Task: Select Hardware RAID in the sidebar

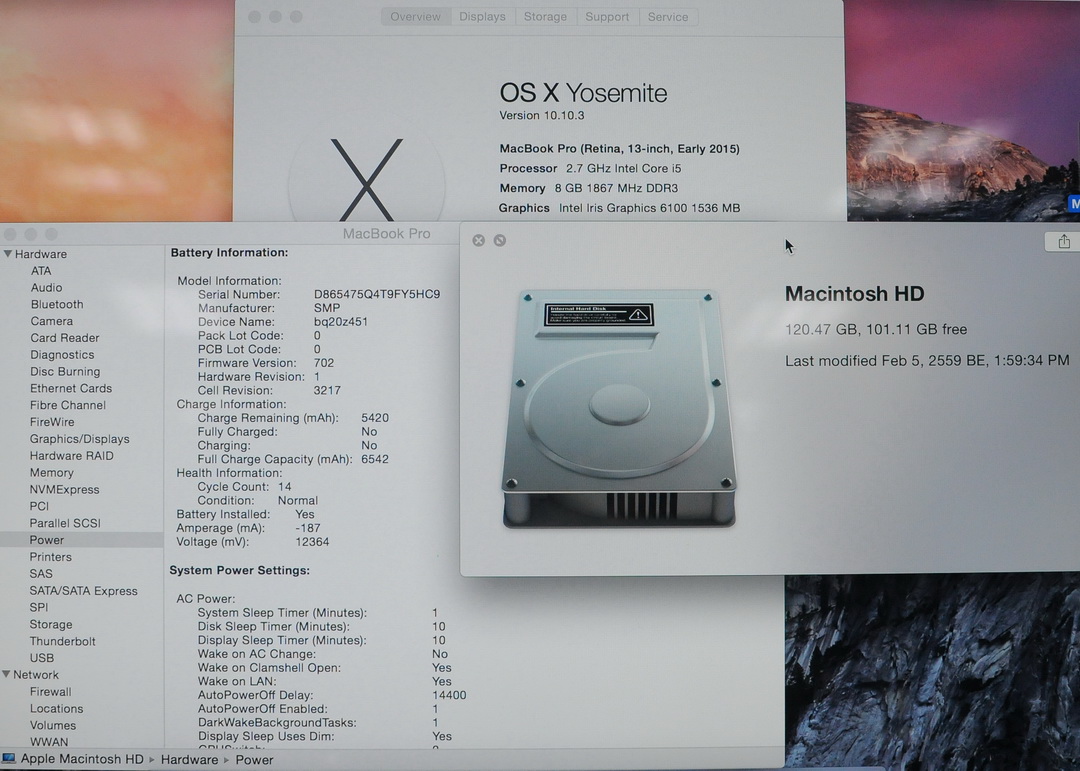Action: point(72,455)
